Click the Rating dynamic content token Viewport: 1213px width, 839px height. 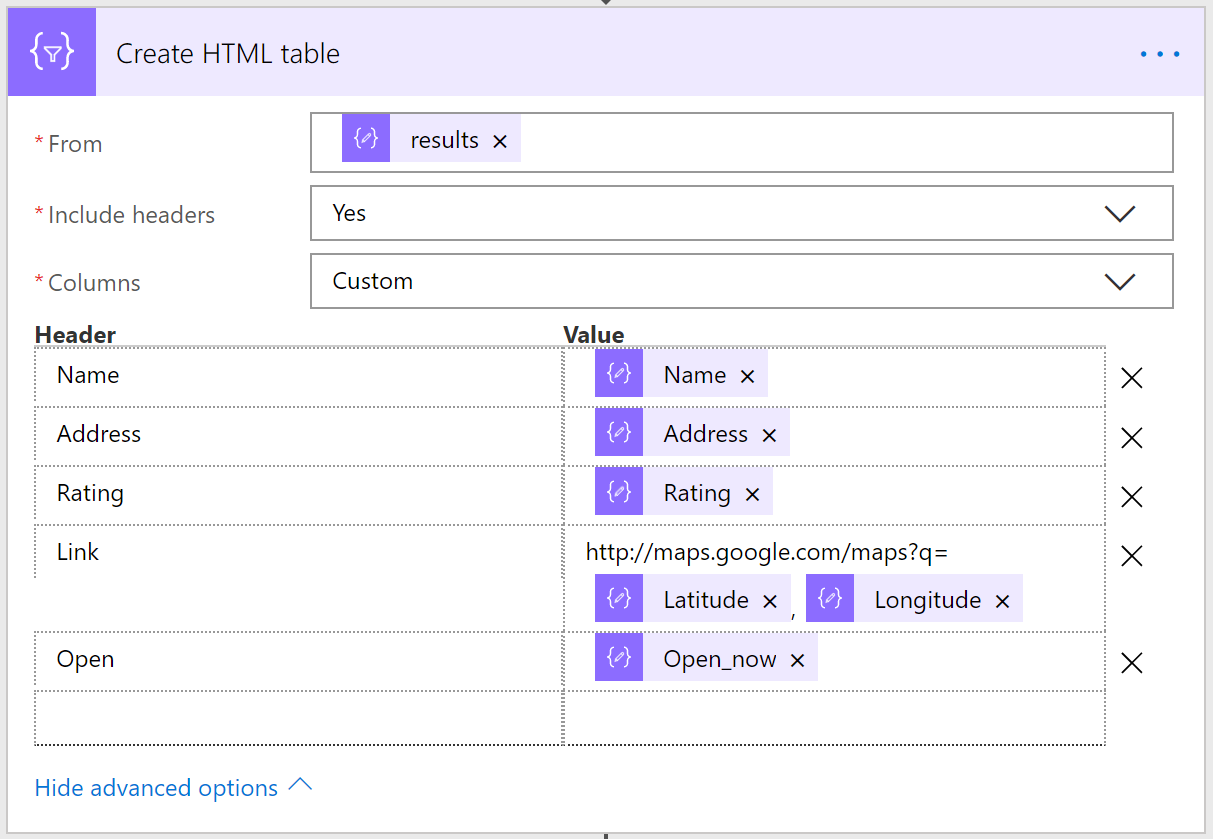click(x=696, y=493)
